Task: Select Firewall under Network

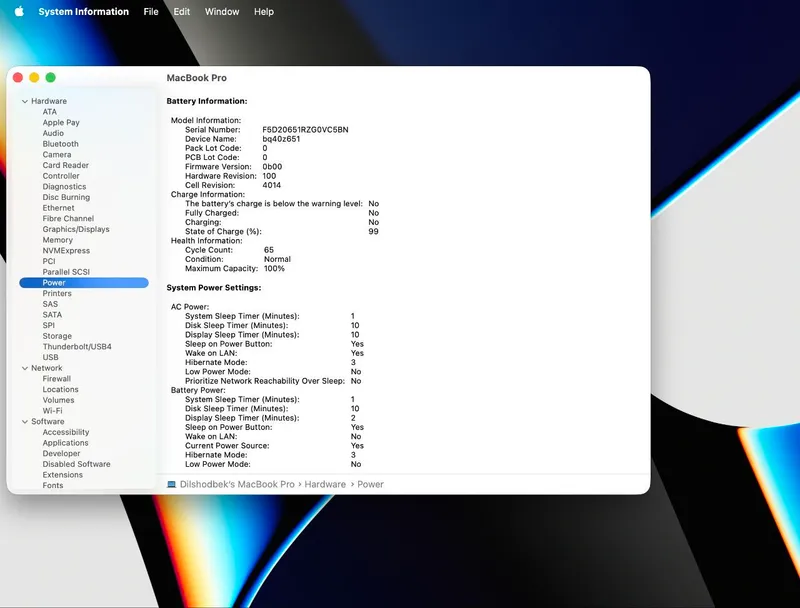Action: click(57, 378)
